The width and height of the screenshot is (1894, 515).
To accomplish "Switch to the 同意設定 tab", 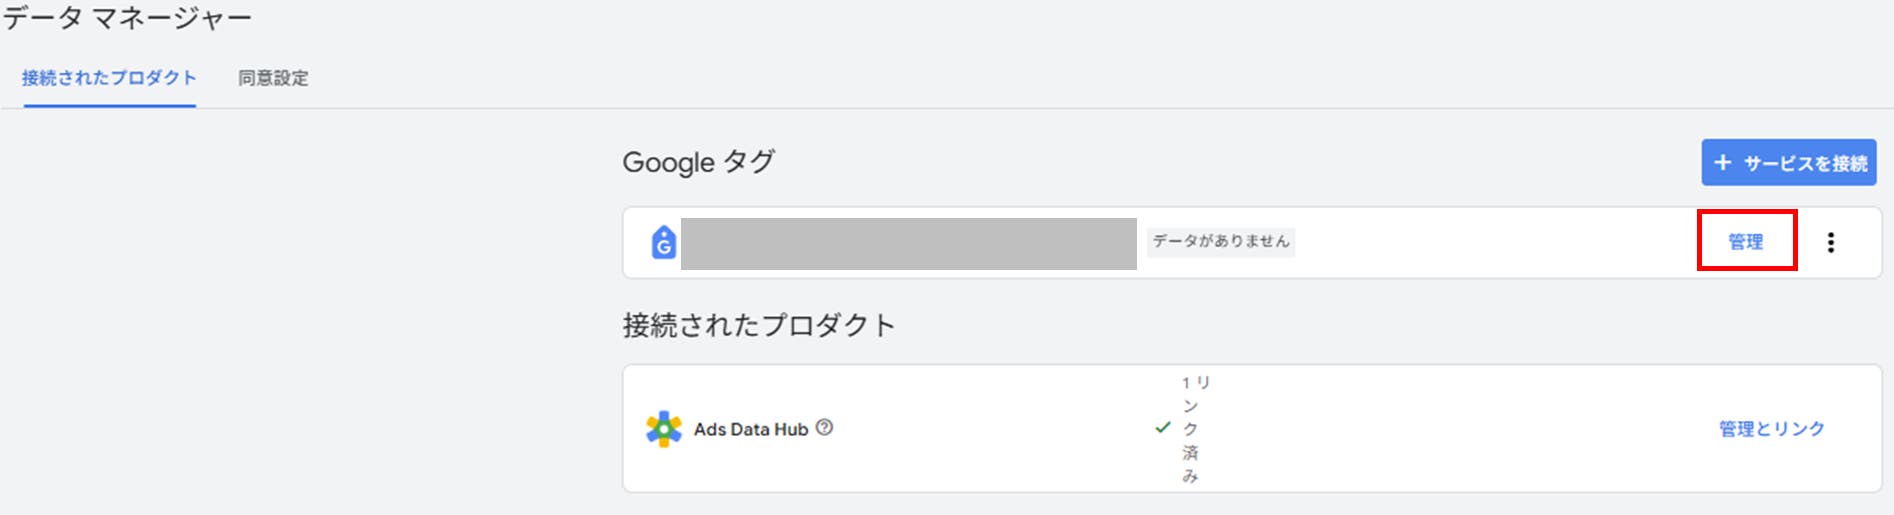I will coord(273,78).
